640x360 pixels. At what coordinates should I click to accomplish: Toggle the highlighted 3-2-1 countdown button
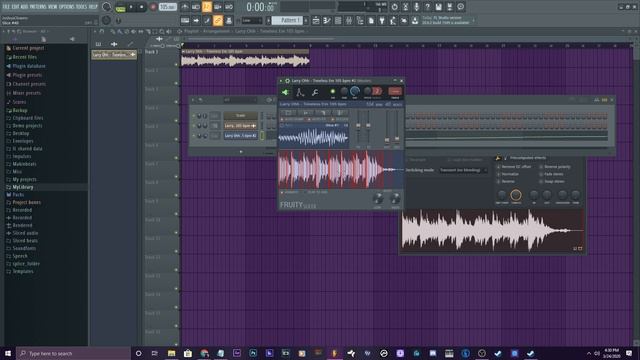point(207,7)
